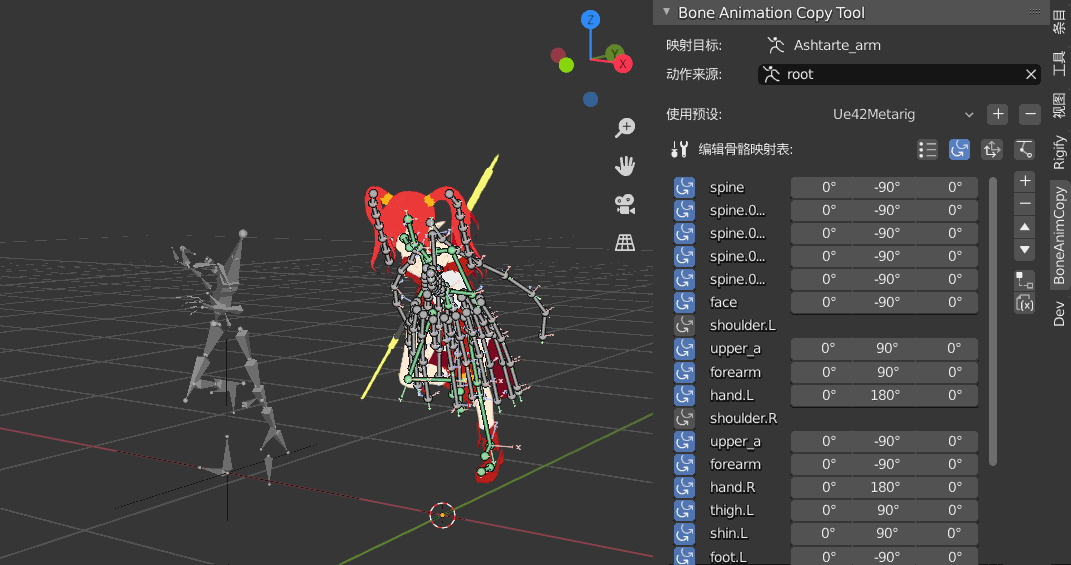The width and height of the screenshot is (1071, 565).
Task: Open the Ue42Metarig preset dropdown
Action: [x=902, y=114]
